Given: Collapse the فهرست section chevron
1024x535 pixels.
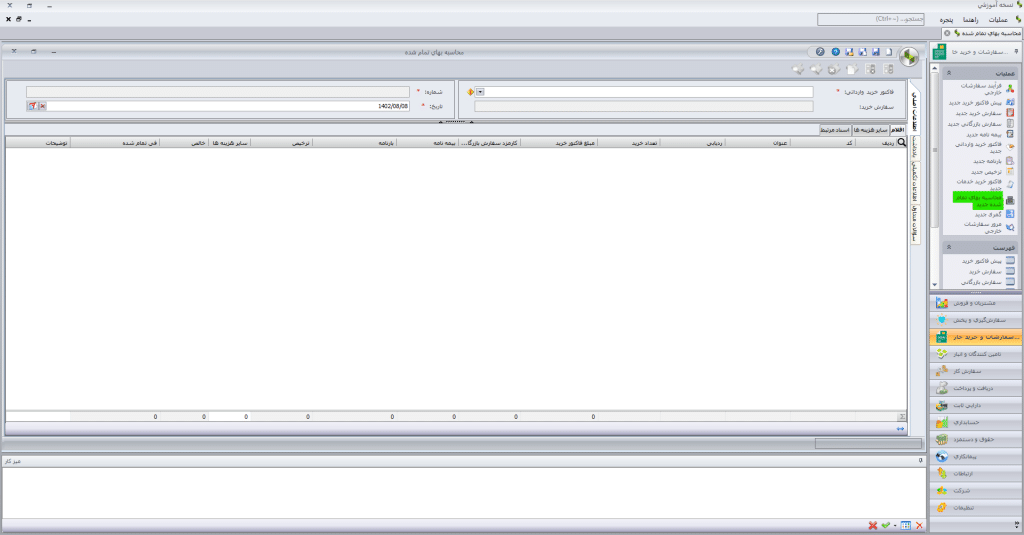Looking at the screenshot, I should (949, 248).
